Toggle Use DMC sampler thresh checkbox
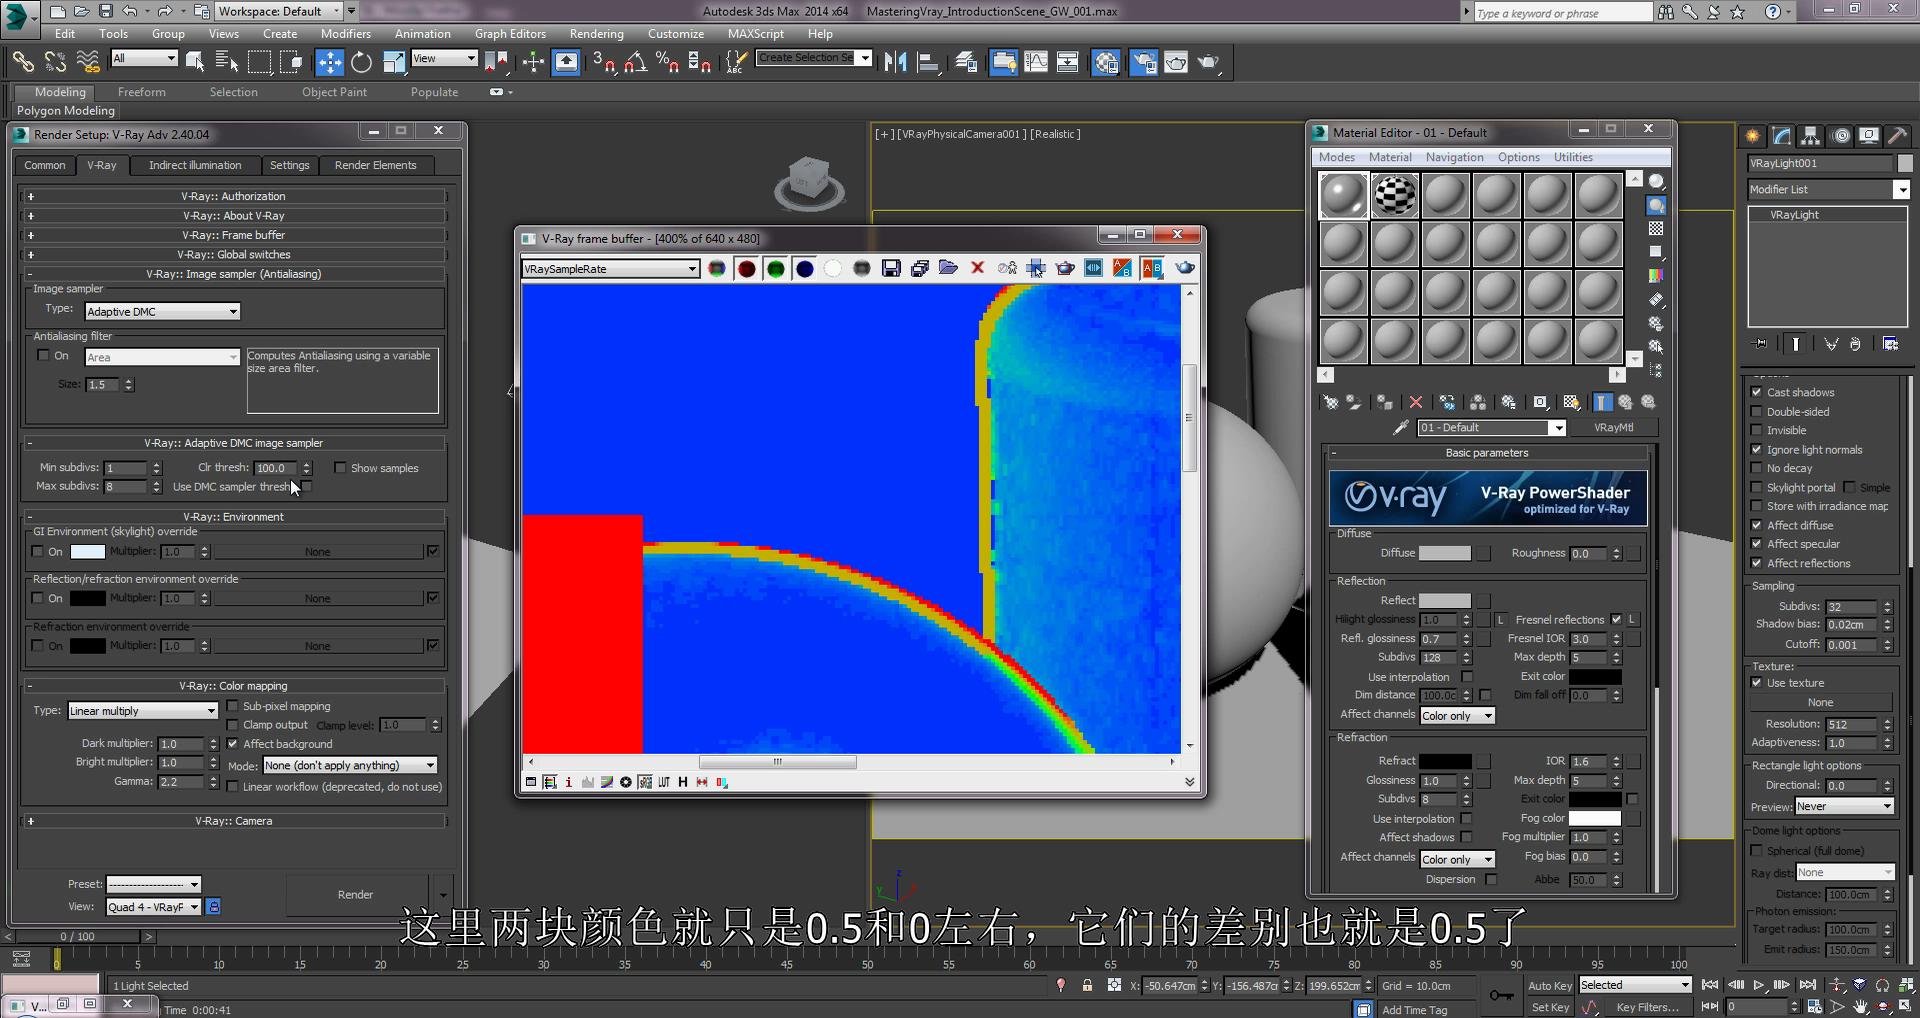 tap(307, 486)
